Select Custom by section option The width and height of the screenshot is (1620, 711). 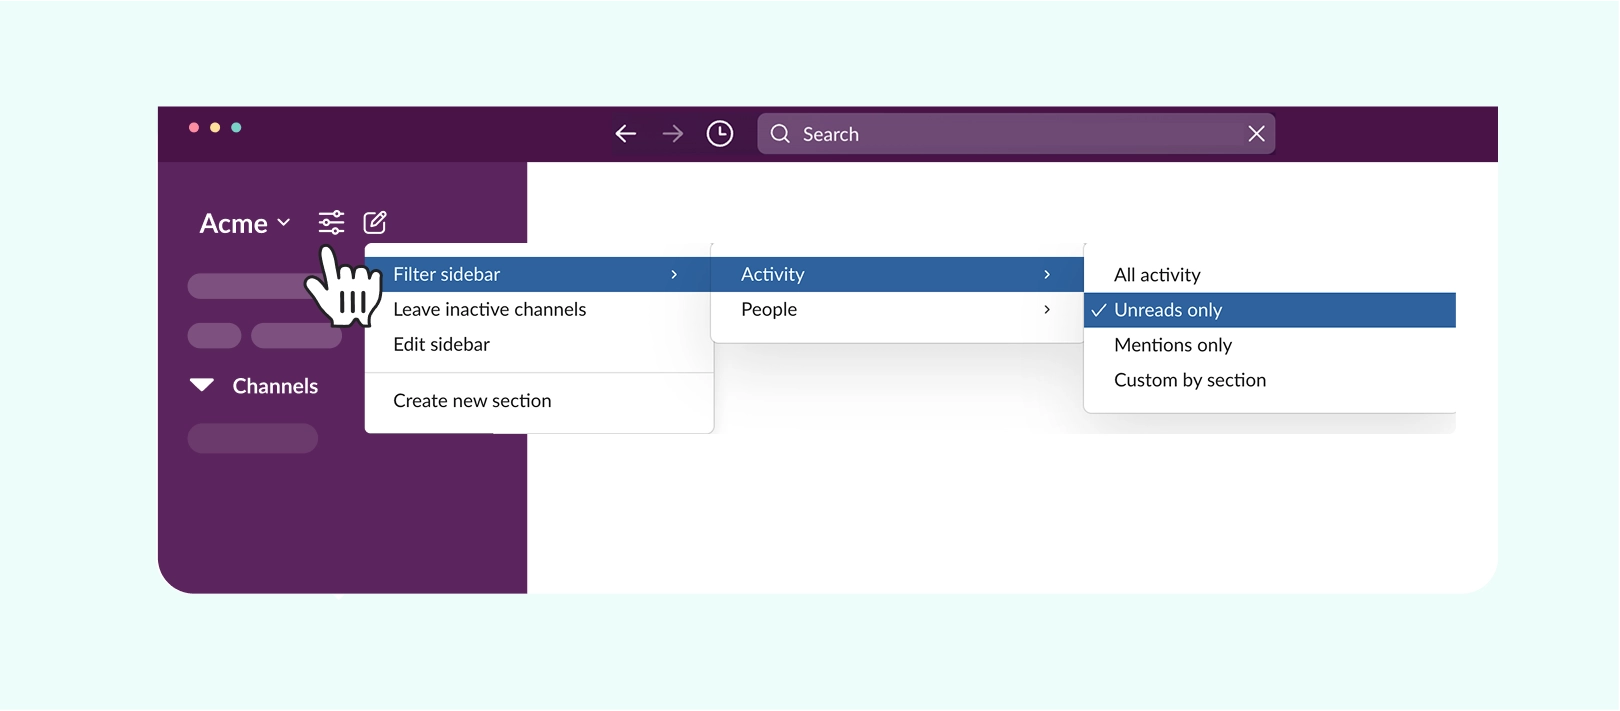tap(1190, 380)
